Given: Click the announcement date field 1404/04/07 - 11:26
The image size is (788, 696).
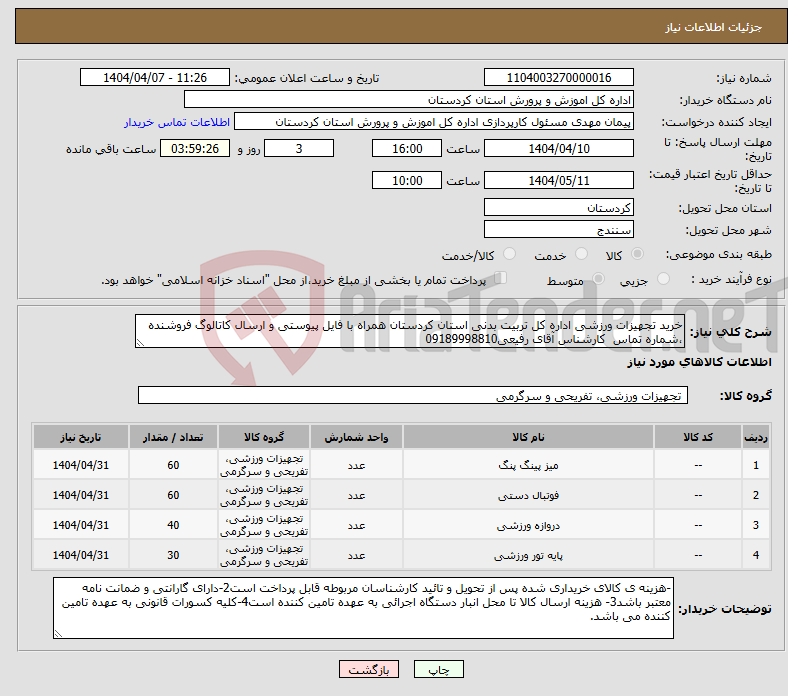Looking at the screenshot, I should [155, 77].
